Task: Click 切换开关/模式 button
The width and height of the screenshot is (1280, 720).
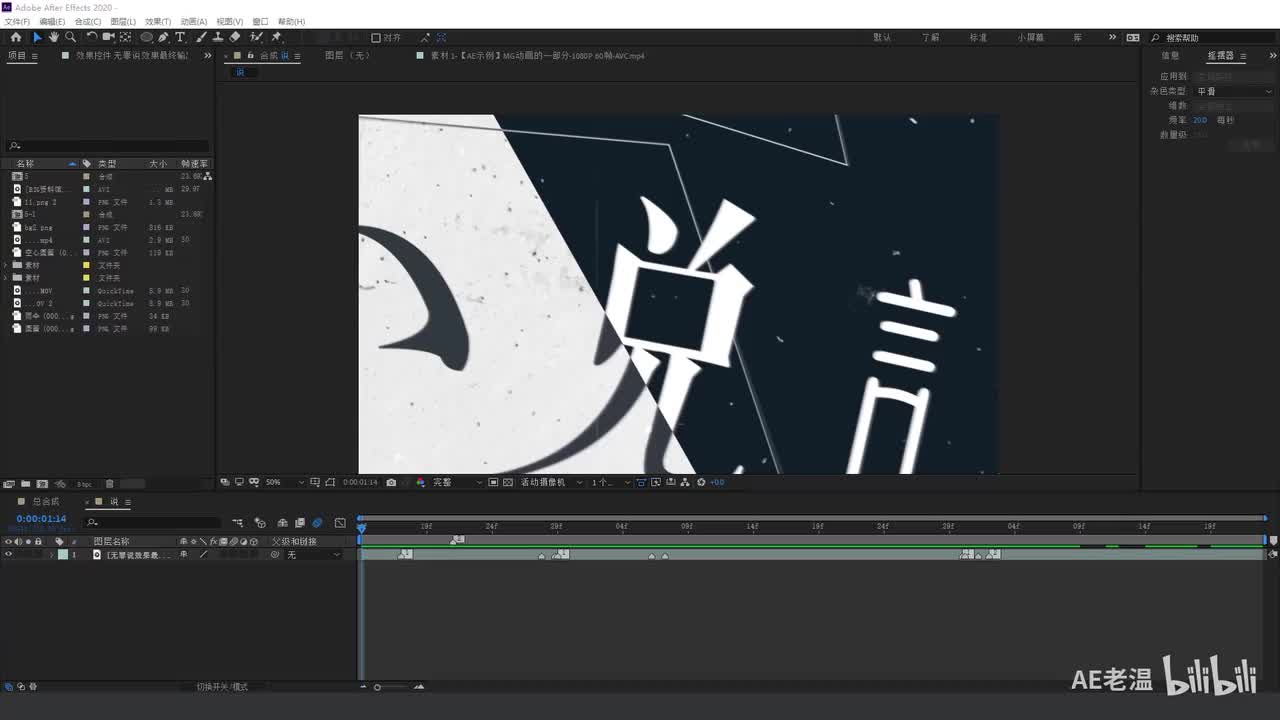Action: (222, 687)
